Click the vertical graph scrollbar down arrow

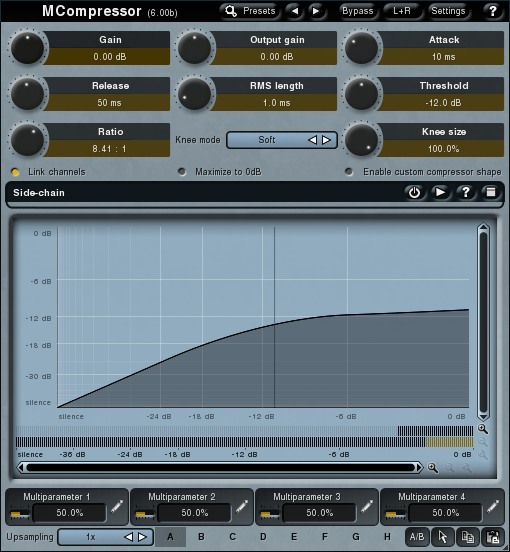point(483,416)
